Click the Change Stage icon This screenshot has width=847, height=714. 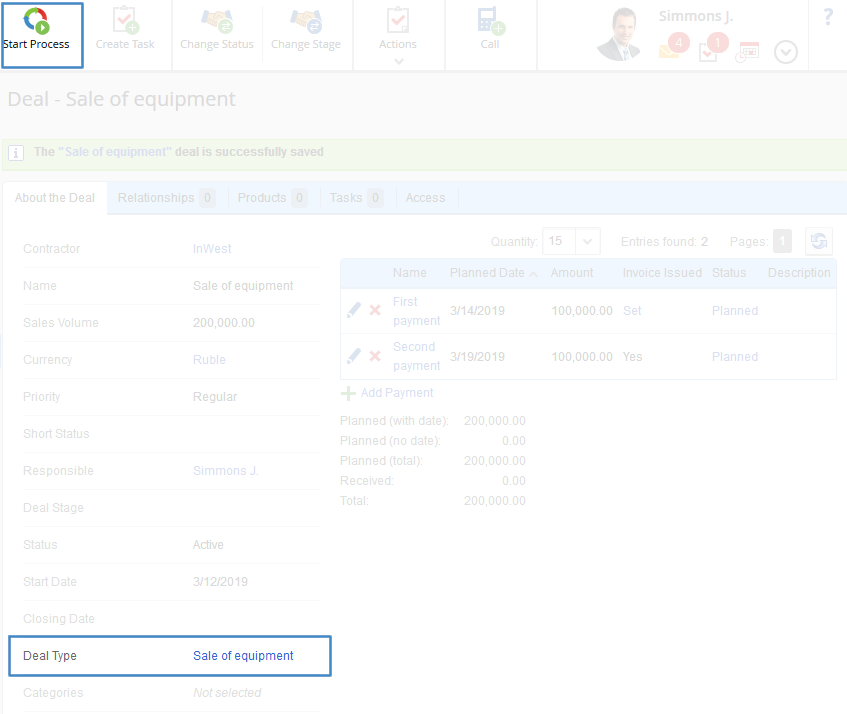(x=306, y=21)
